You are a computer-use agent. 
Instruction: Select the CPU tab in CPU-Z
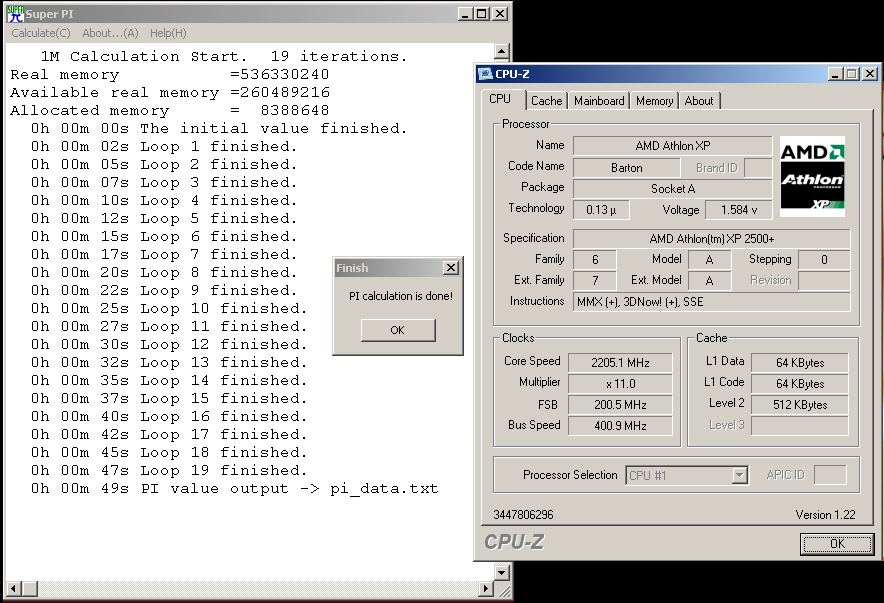point(501,99)
